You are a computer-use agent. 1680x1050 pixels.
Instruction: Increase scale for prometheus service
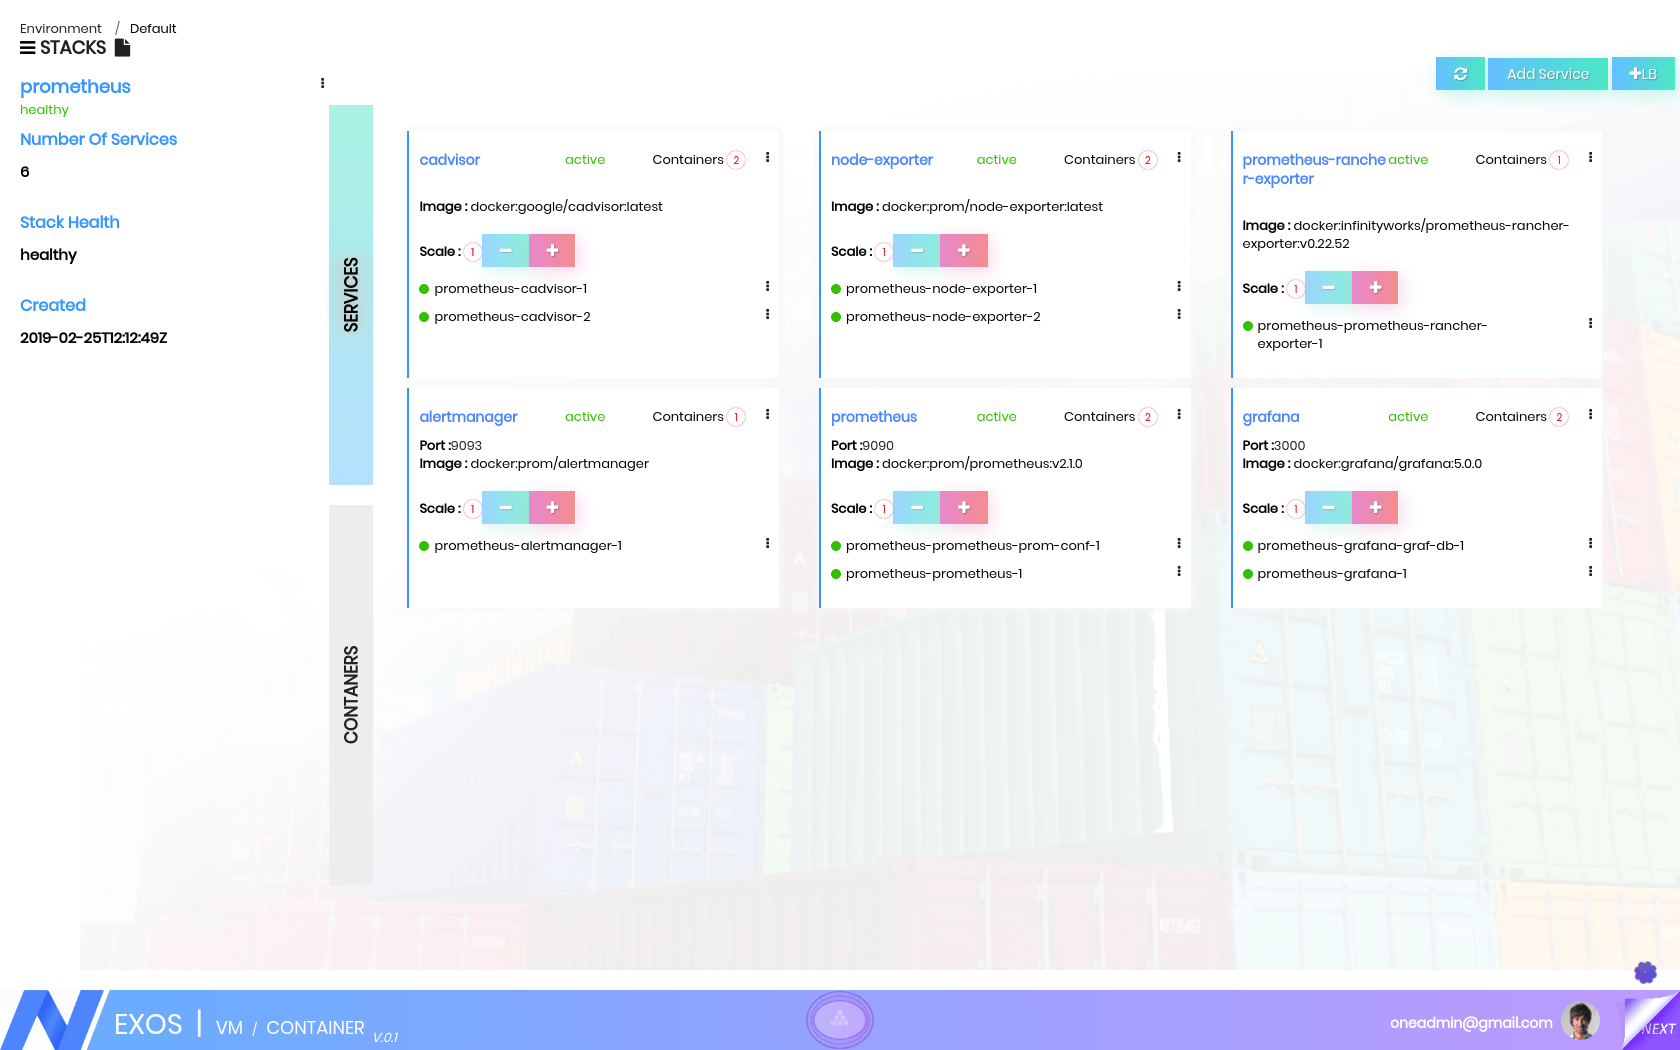click(x=964, y=508)
